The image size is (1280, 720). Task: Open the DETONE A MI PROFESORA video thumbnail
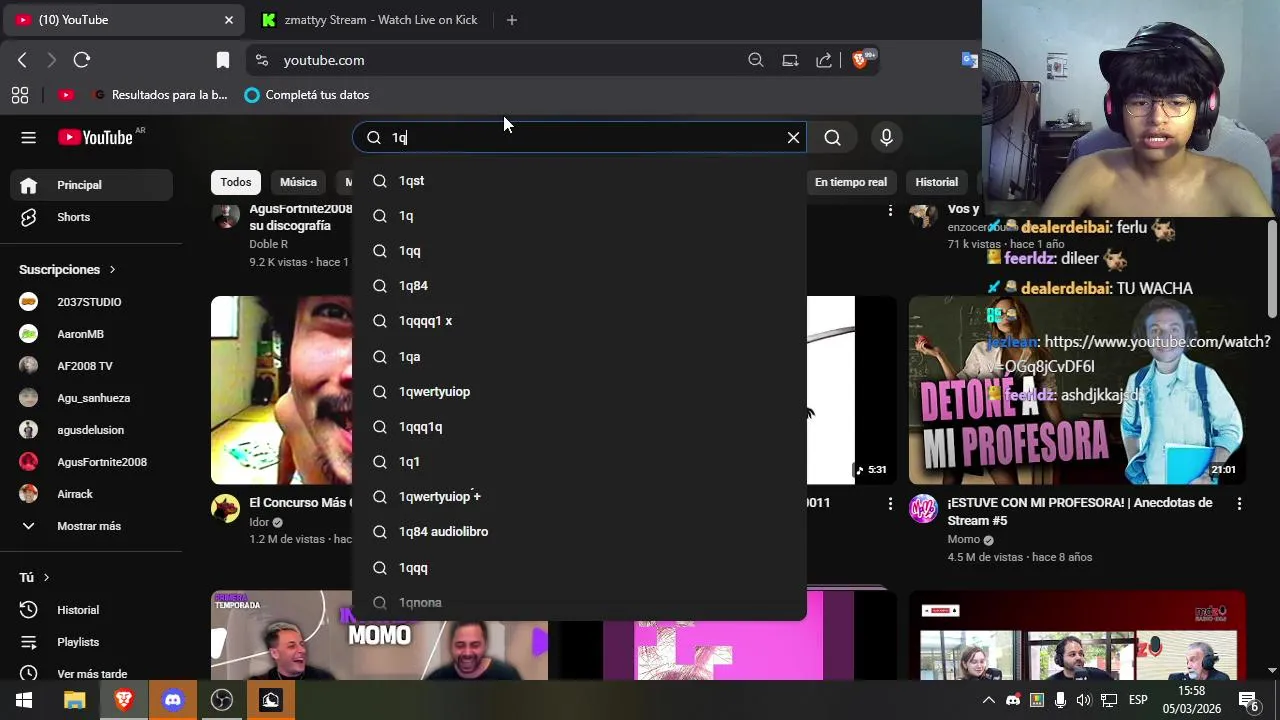pyautogui.click(x=1077, y=390)
